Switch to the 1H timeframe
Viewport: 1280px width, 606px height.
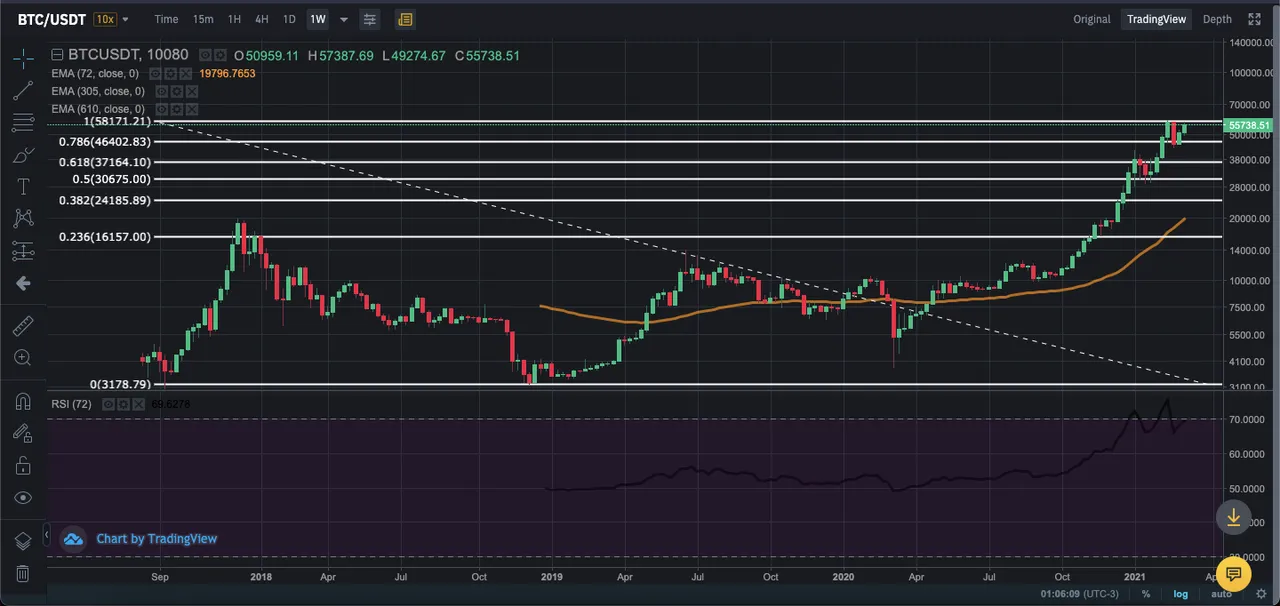tap(234, 19)
